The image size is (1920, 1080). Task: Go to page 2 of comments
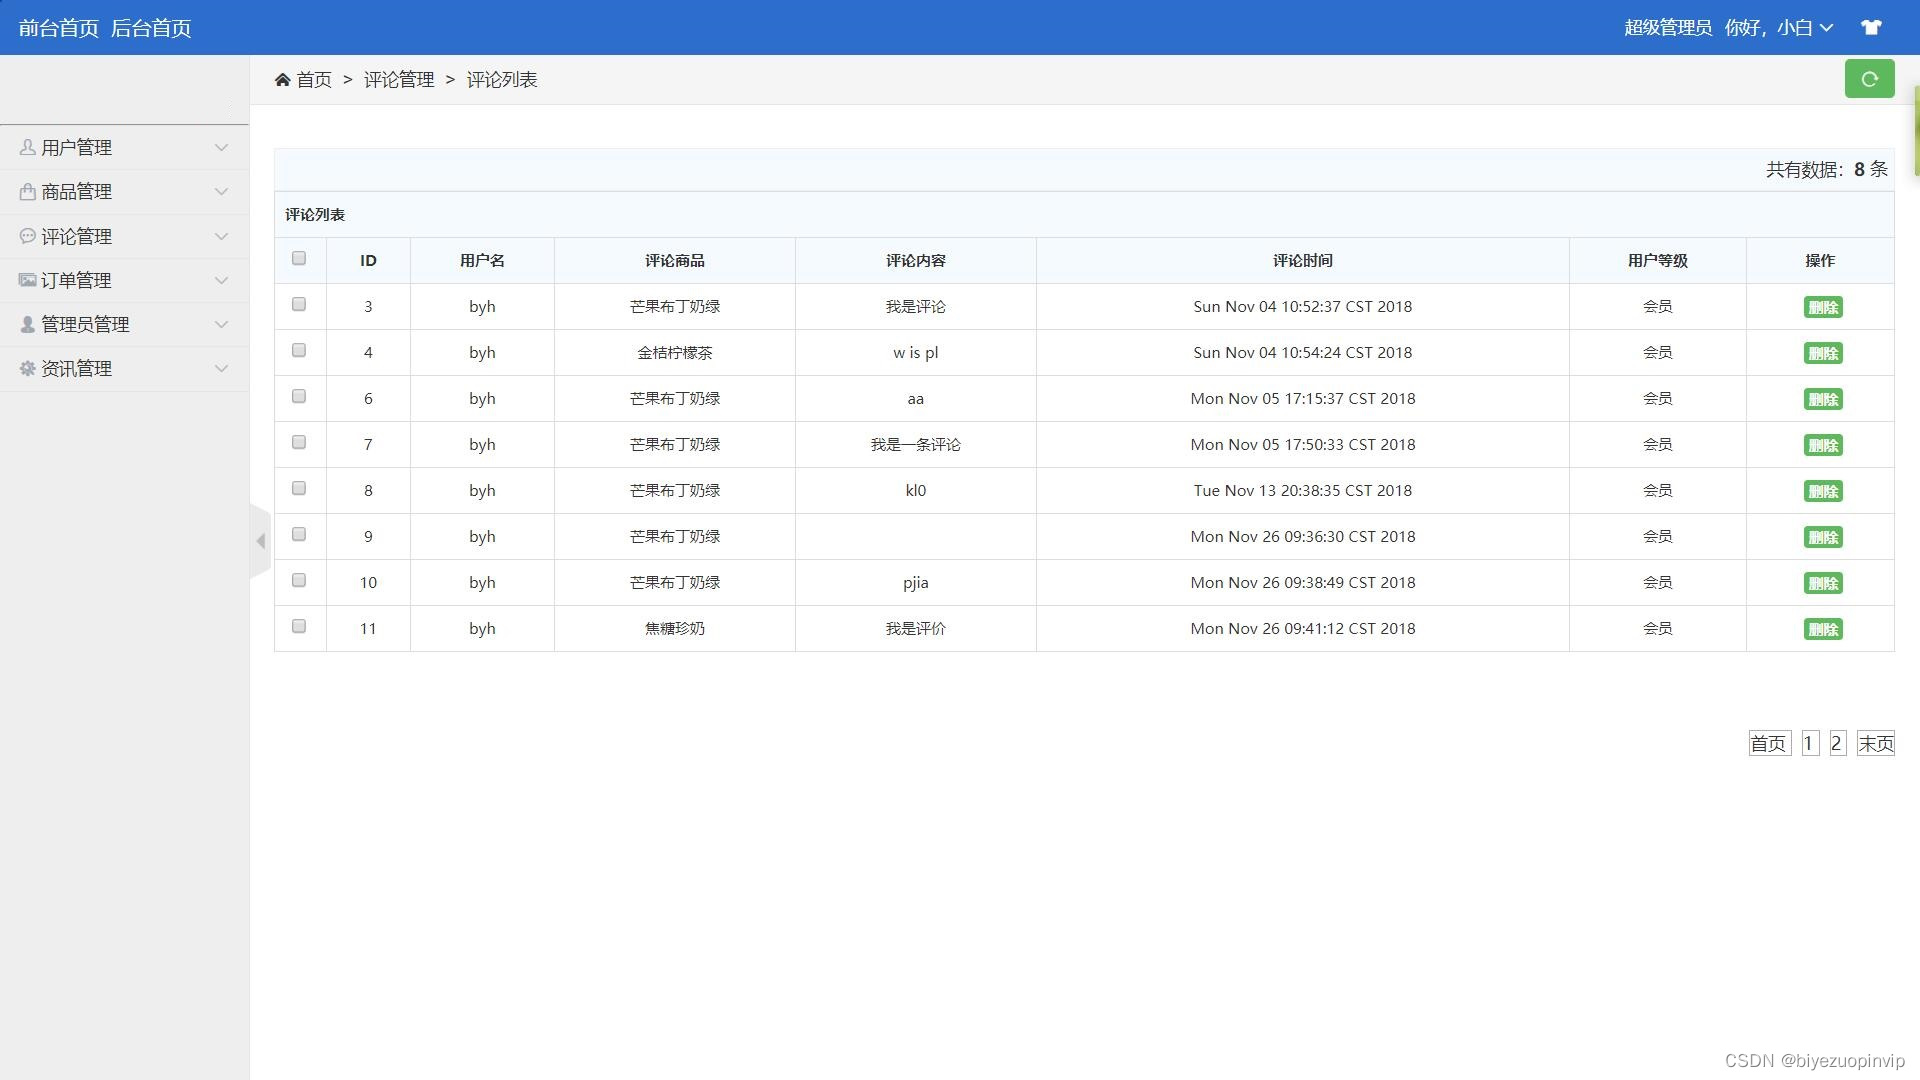pos(1836,743)
